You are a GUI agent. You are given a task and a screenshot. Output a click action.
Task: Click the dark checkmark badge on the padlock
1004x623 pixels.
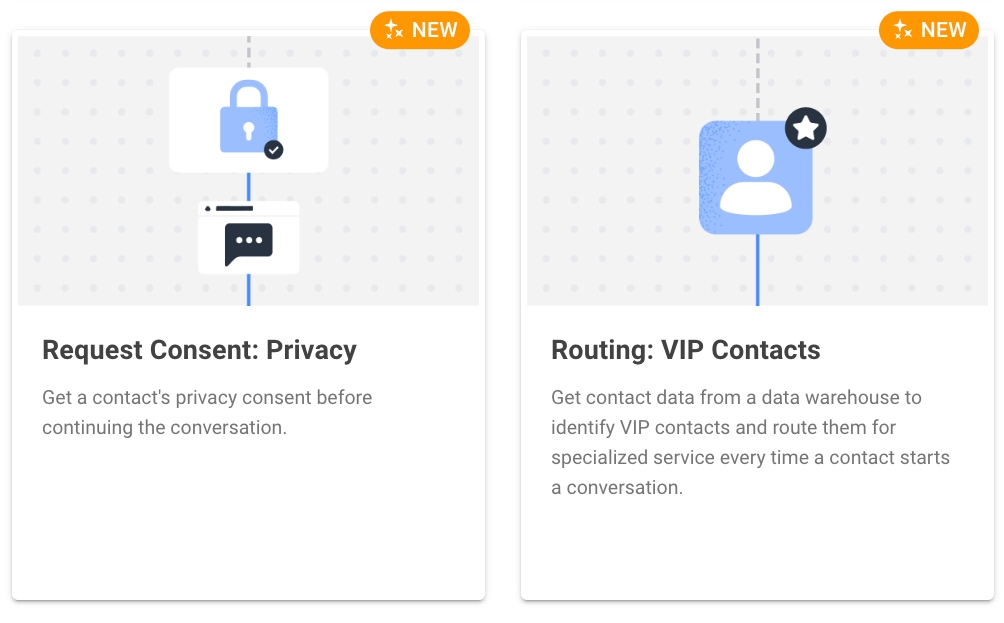273,150
